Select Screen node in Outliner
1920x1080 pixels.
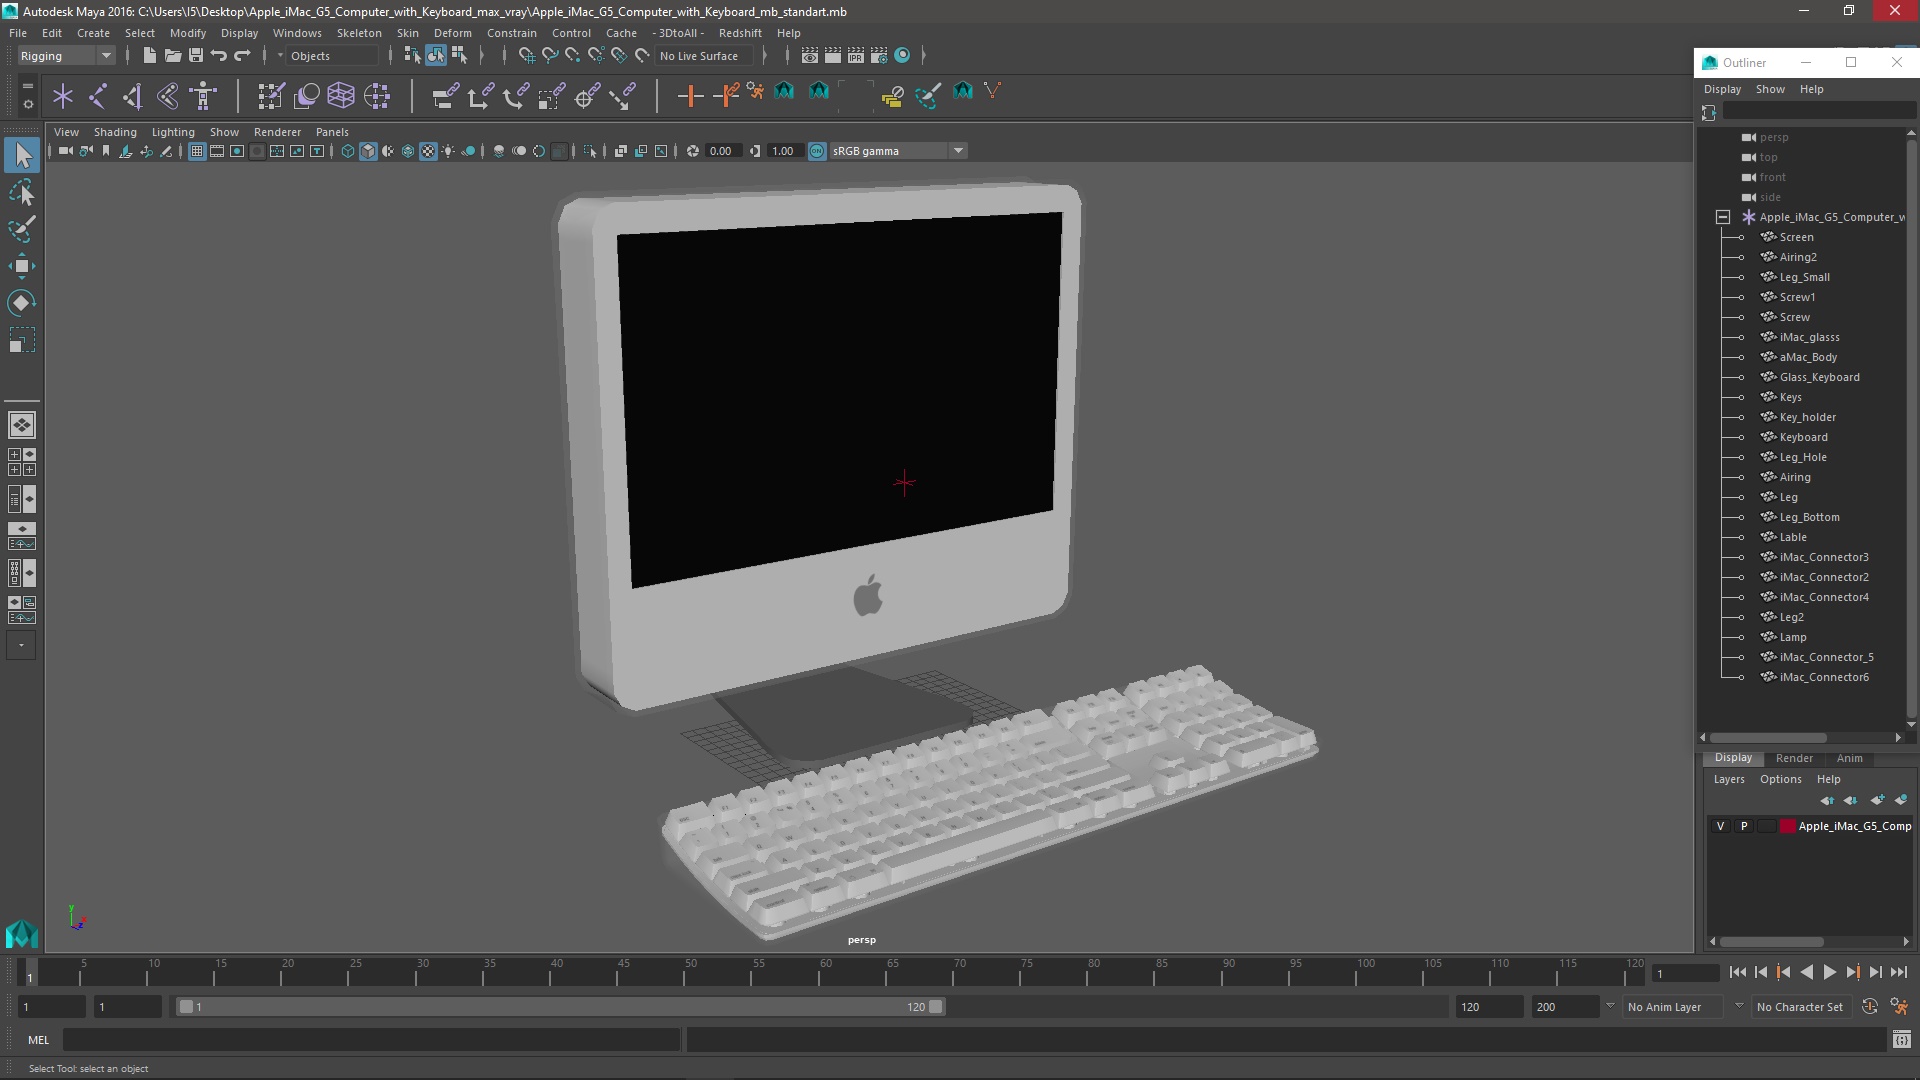(1796, 237)
